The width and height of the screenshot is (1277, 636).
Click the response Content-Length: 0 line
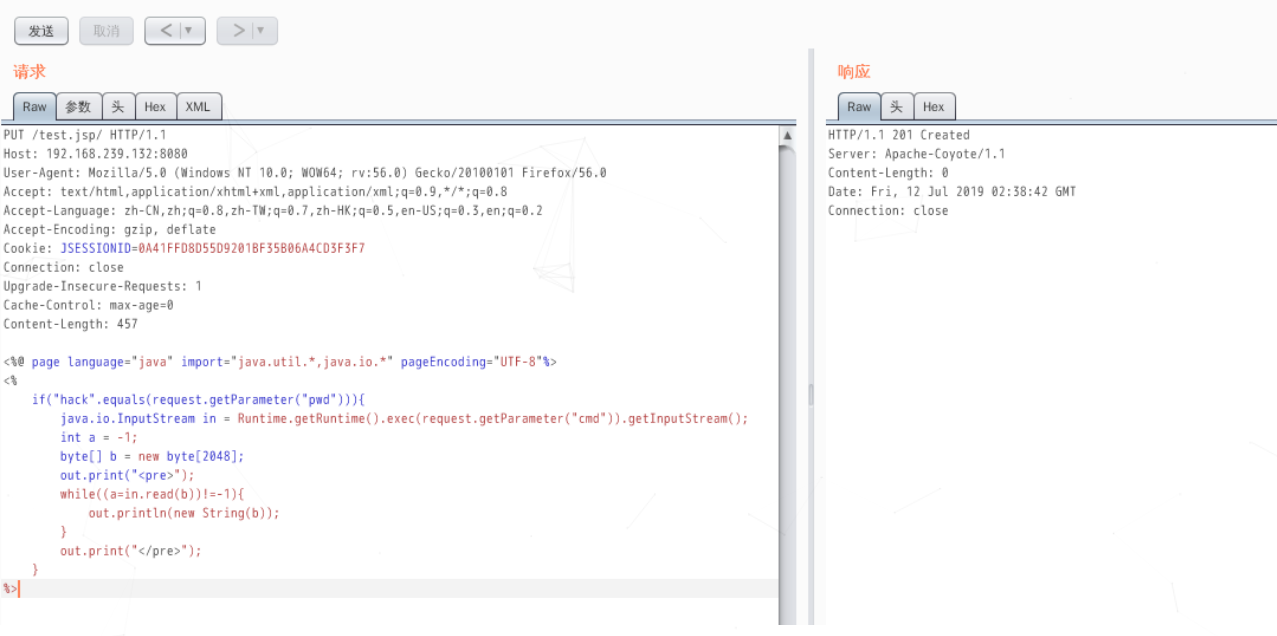point(888,173)
